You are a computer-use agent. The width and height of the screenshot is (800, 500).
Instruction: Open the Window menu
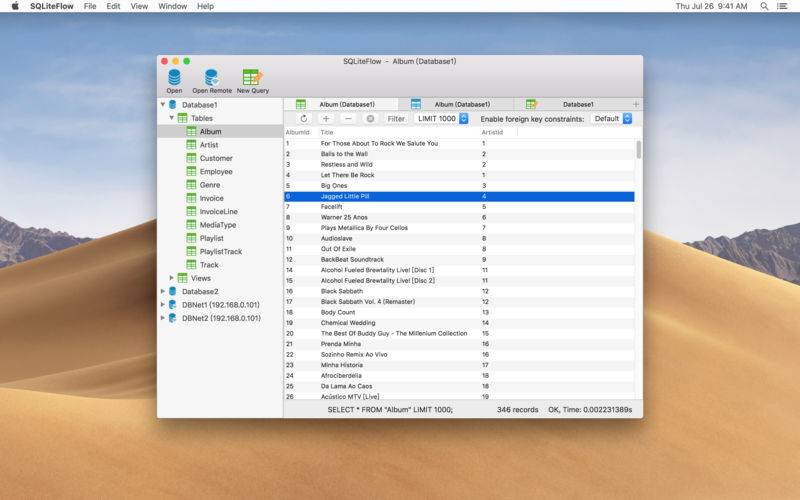(172, 6)
